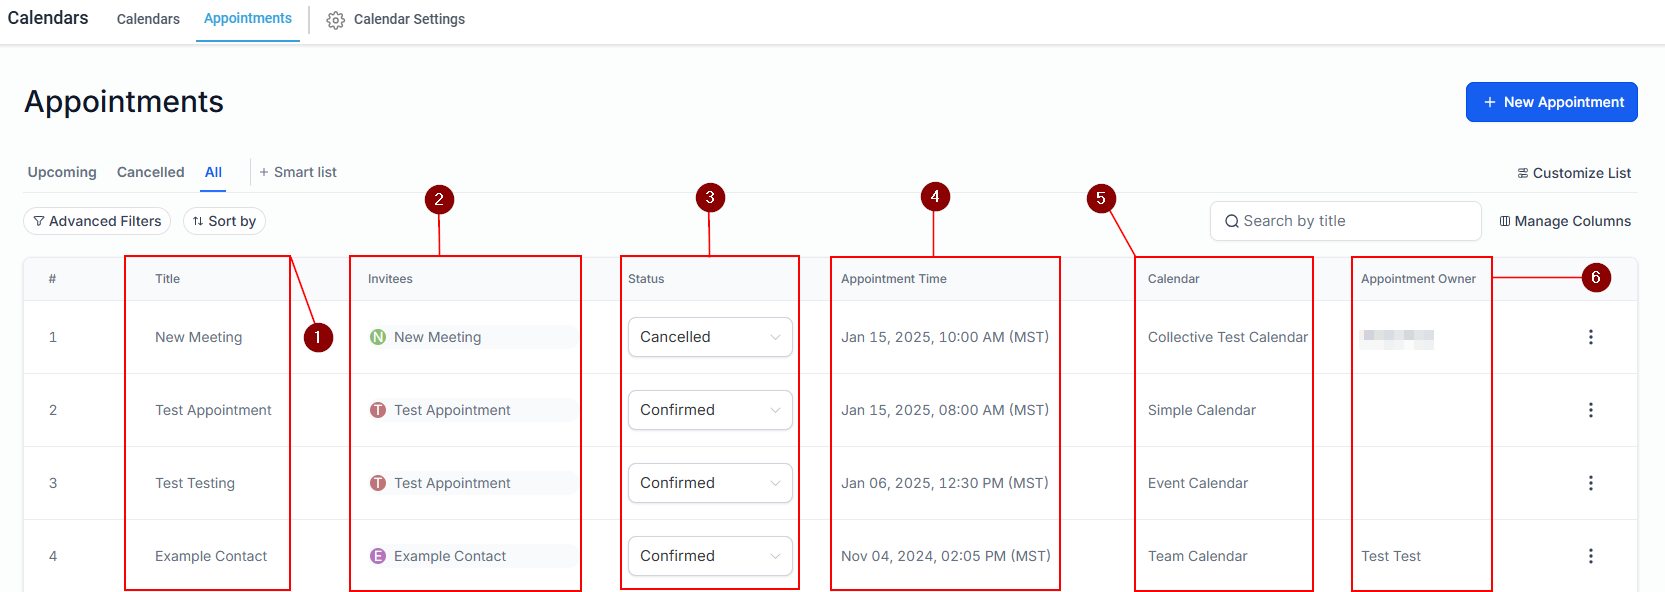This screenshot has height=592, width=1665.
Task: Open the Calendar Settings gear icon
Action: click(336, 20)
